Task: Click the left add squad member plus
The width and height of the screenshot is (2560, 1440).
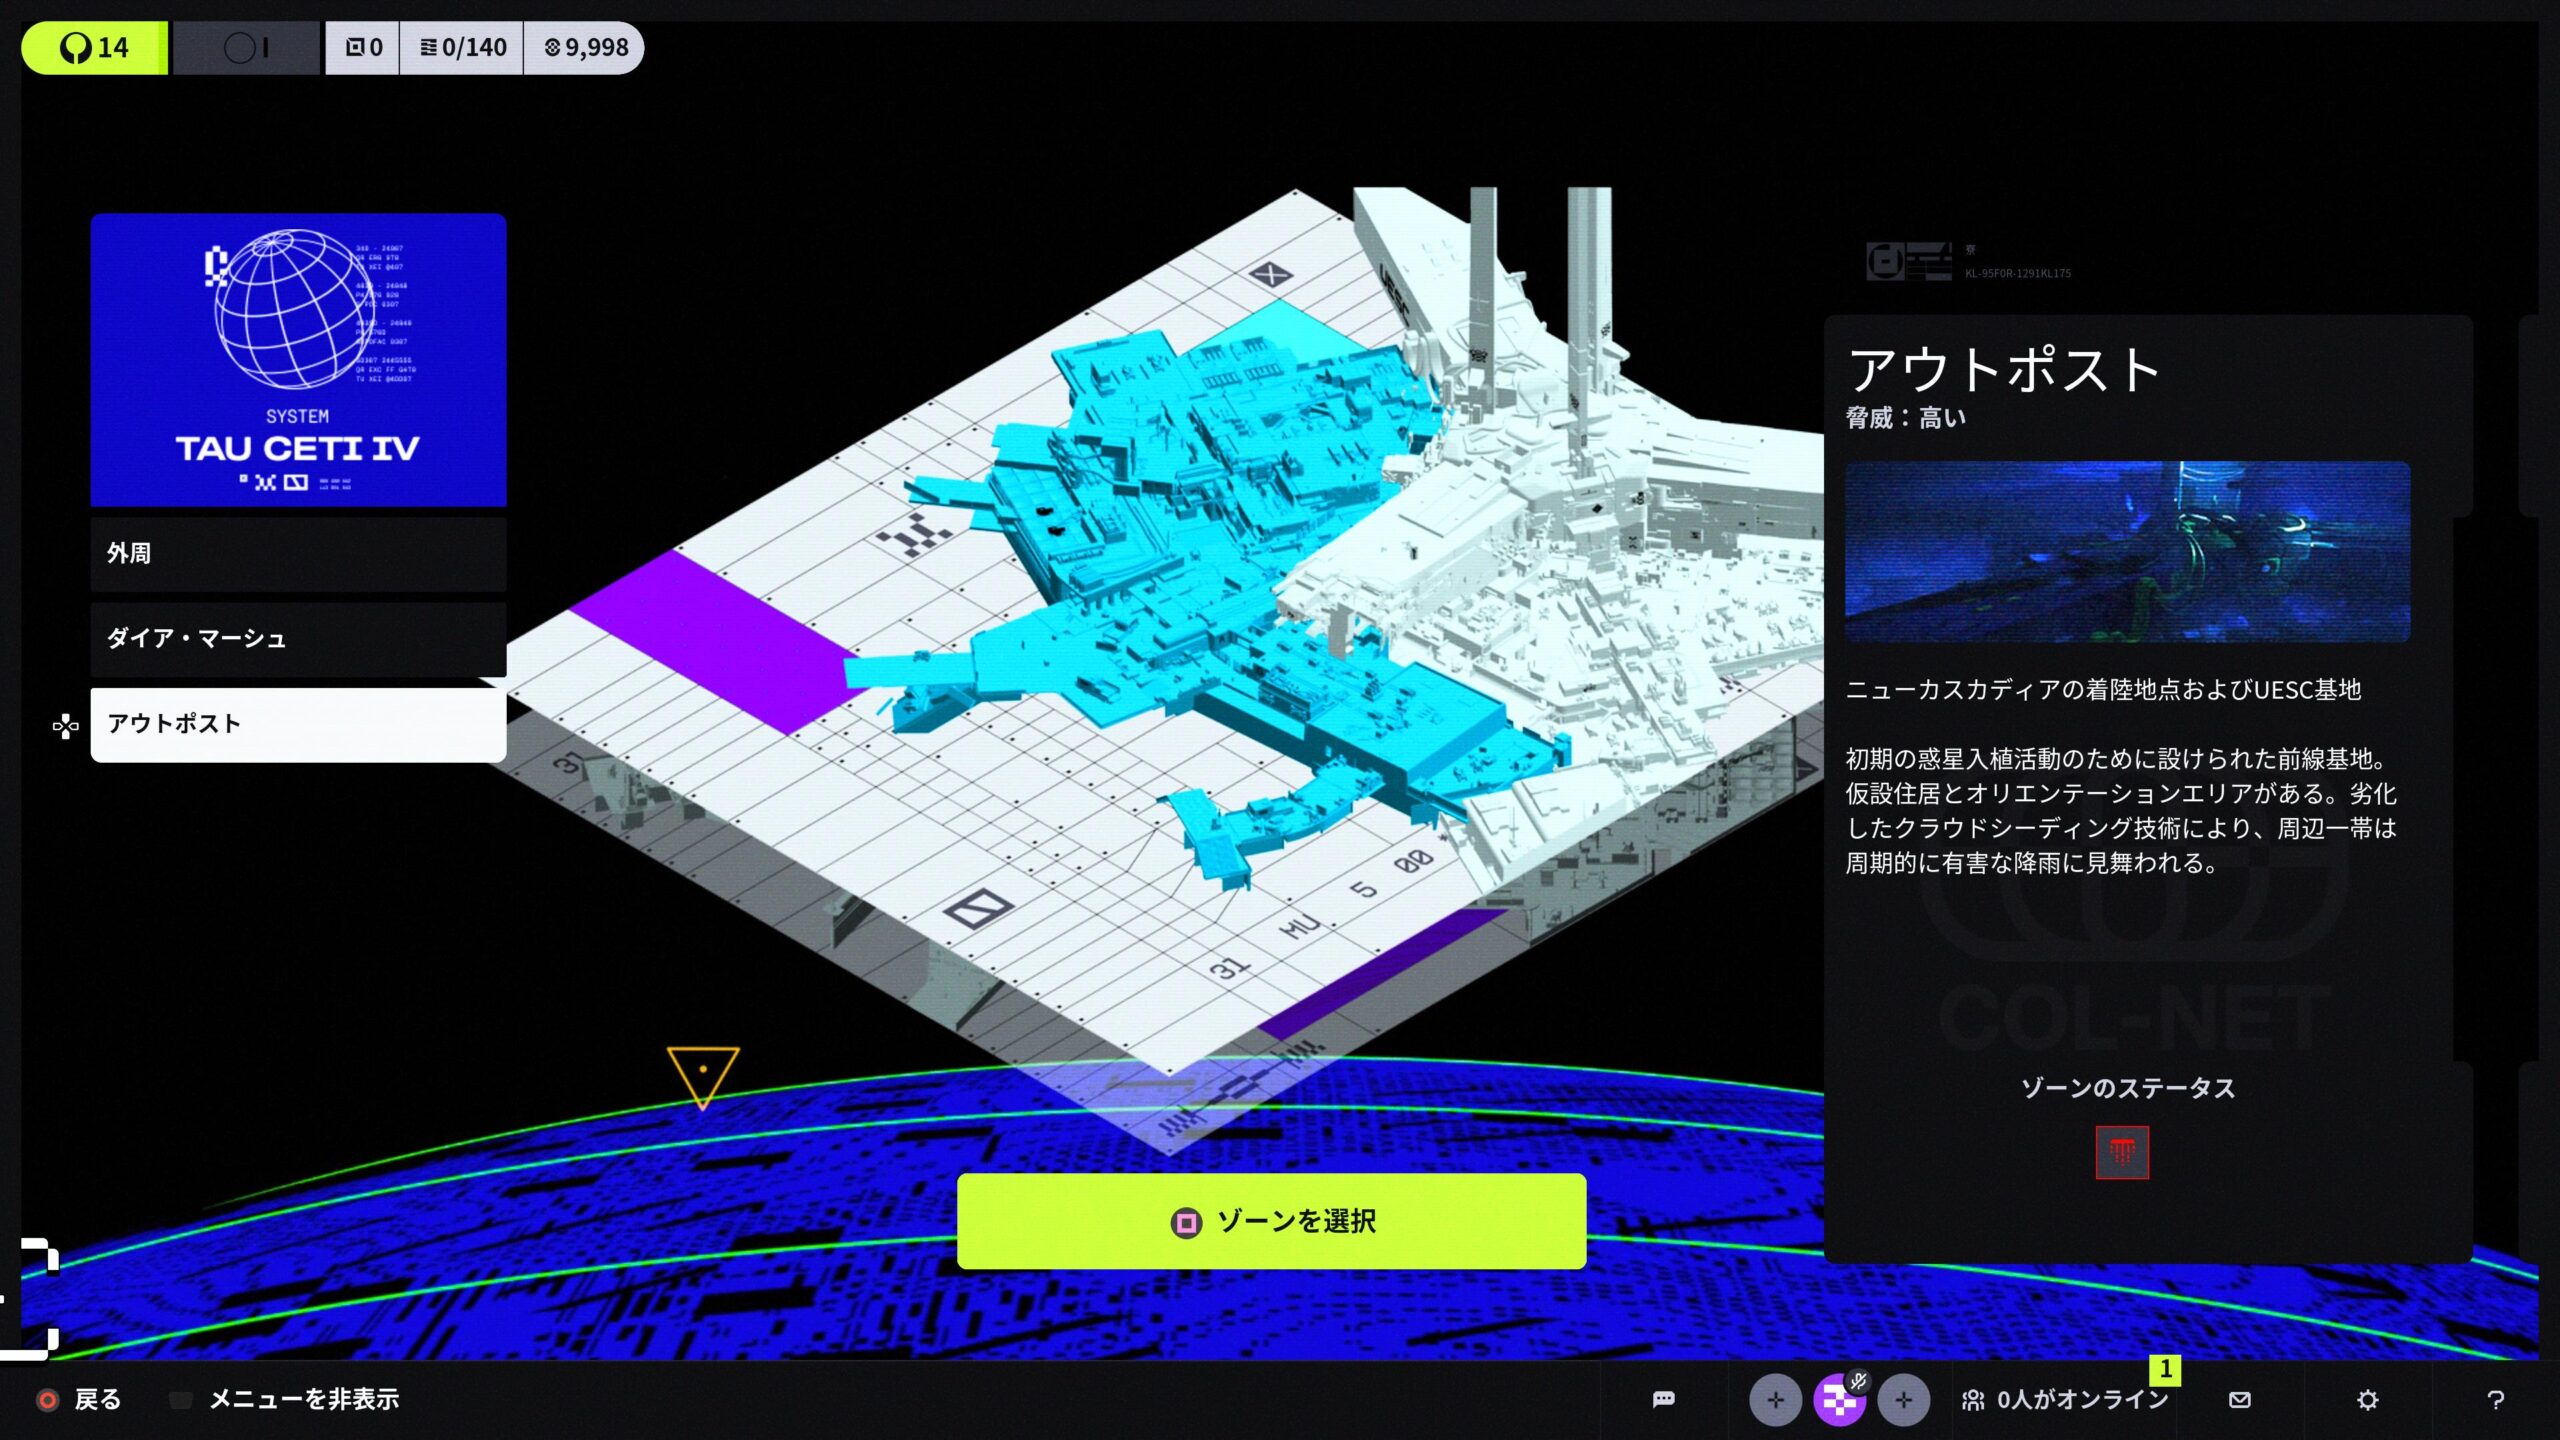Action: [x=1775, y=1400]
